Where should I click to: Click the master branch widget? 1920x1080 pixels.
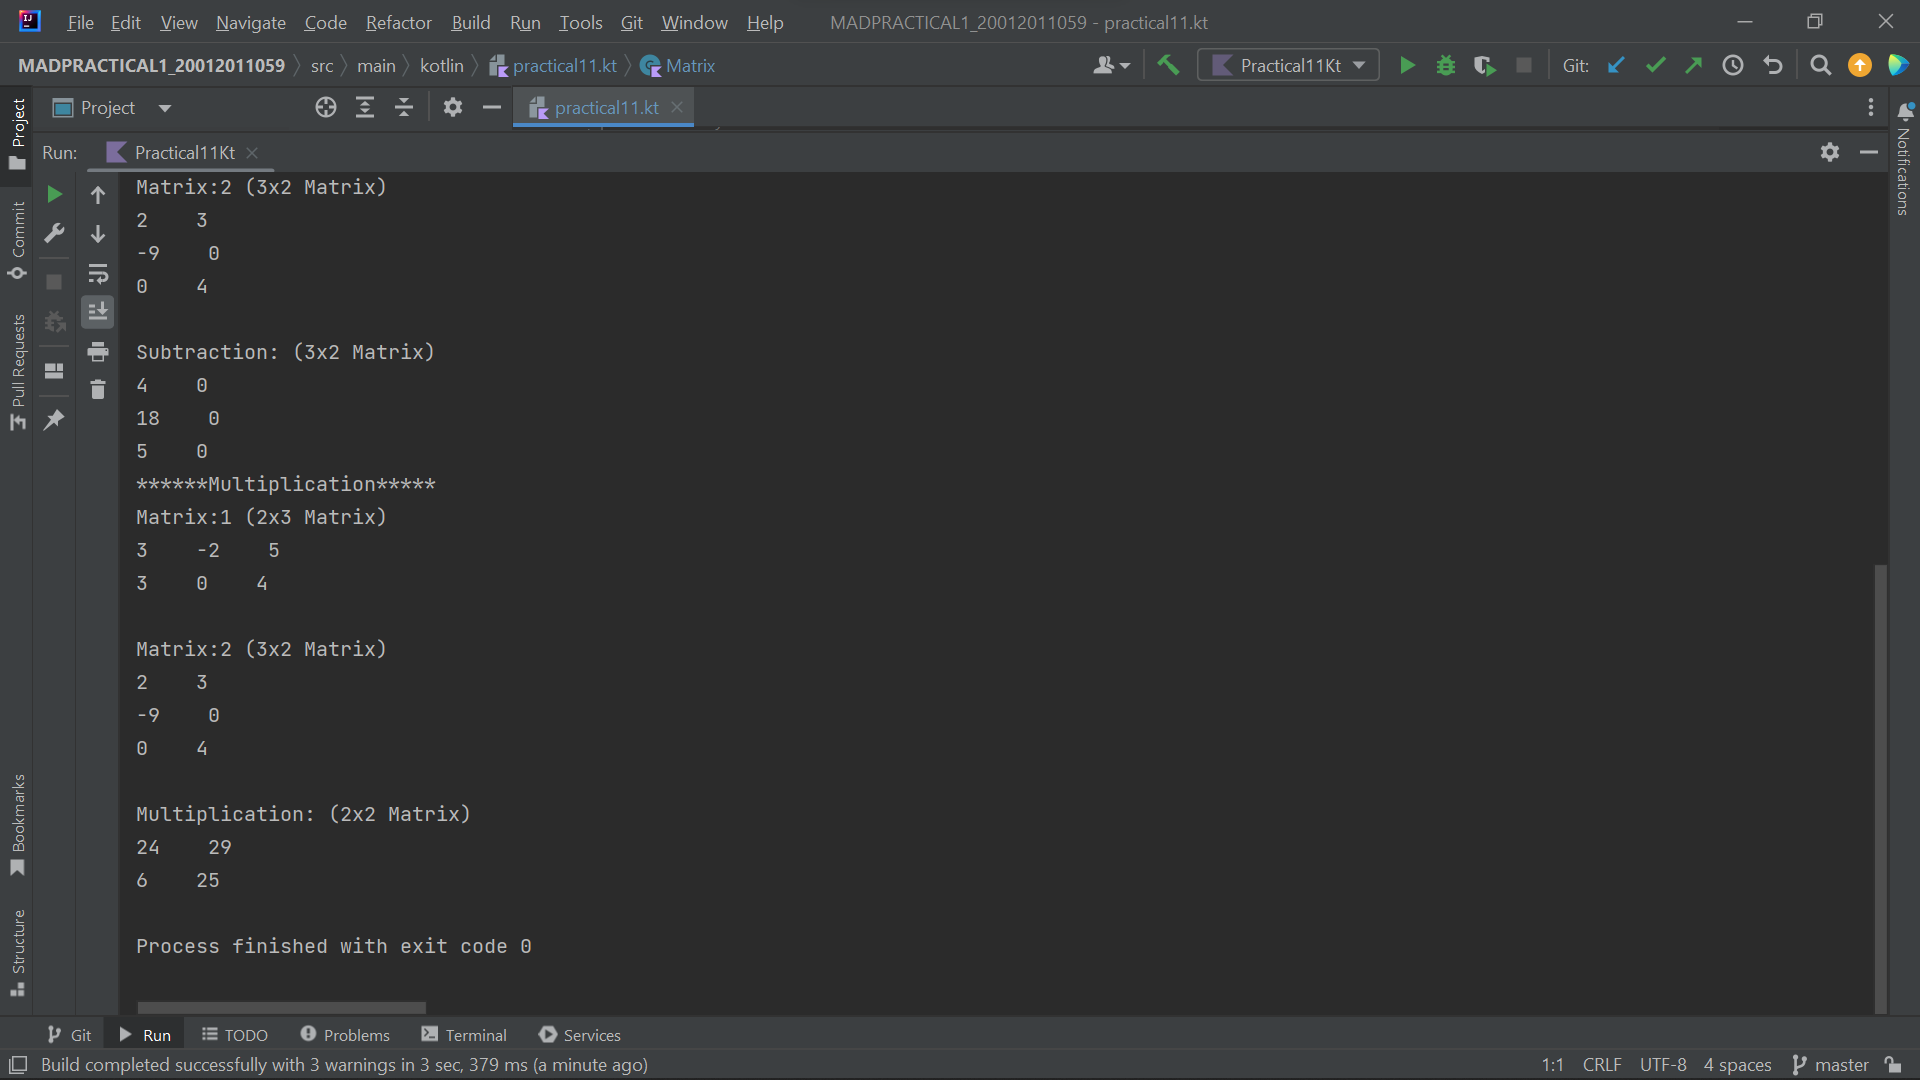1830,1065
